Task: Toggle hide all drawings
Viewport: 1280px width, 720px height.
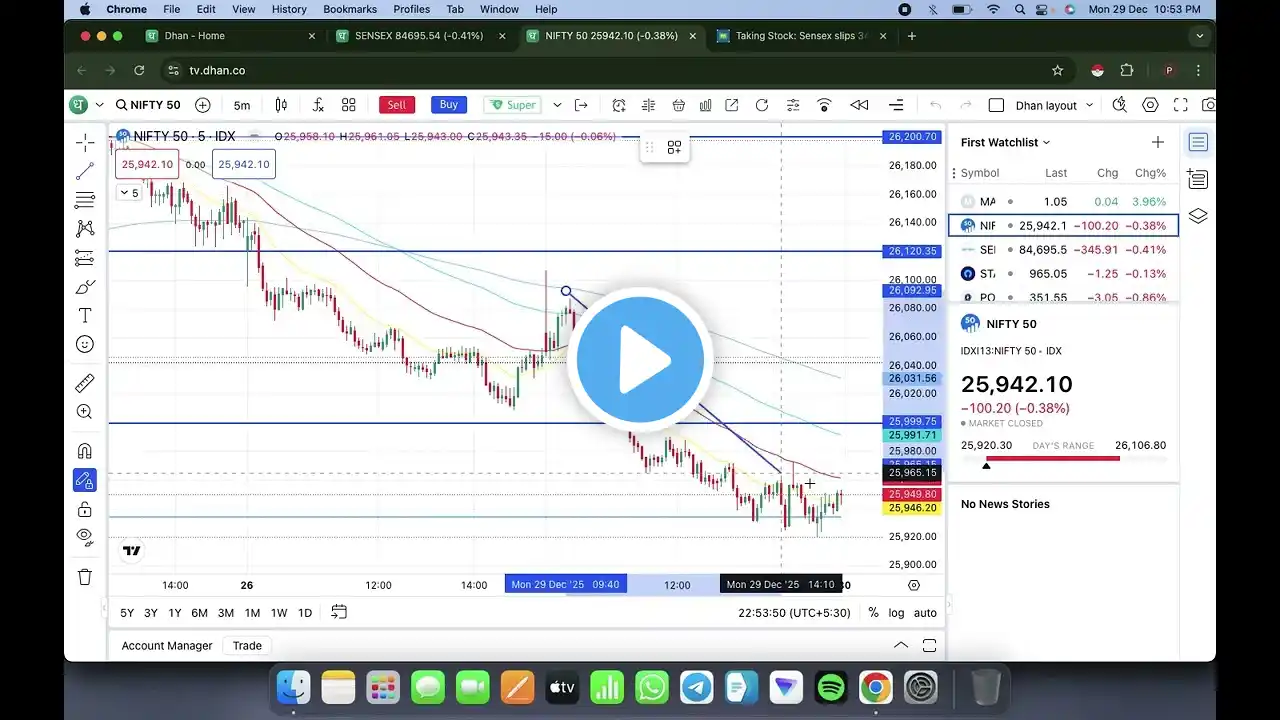Action: [85, 537]
